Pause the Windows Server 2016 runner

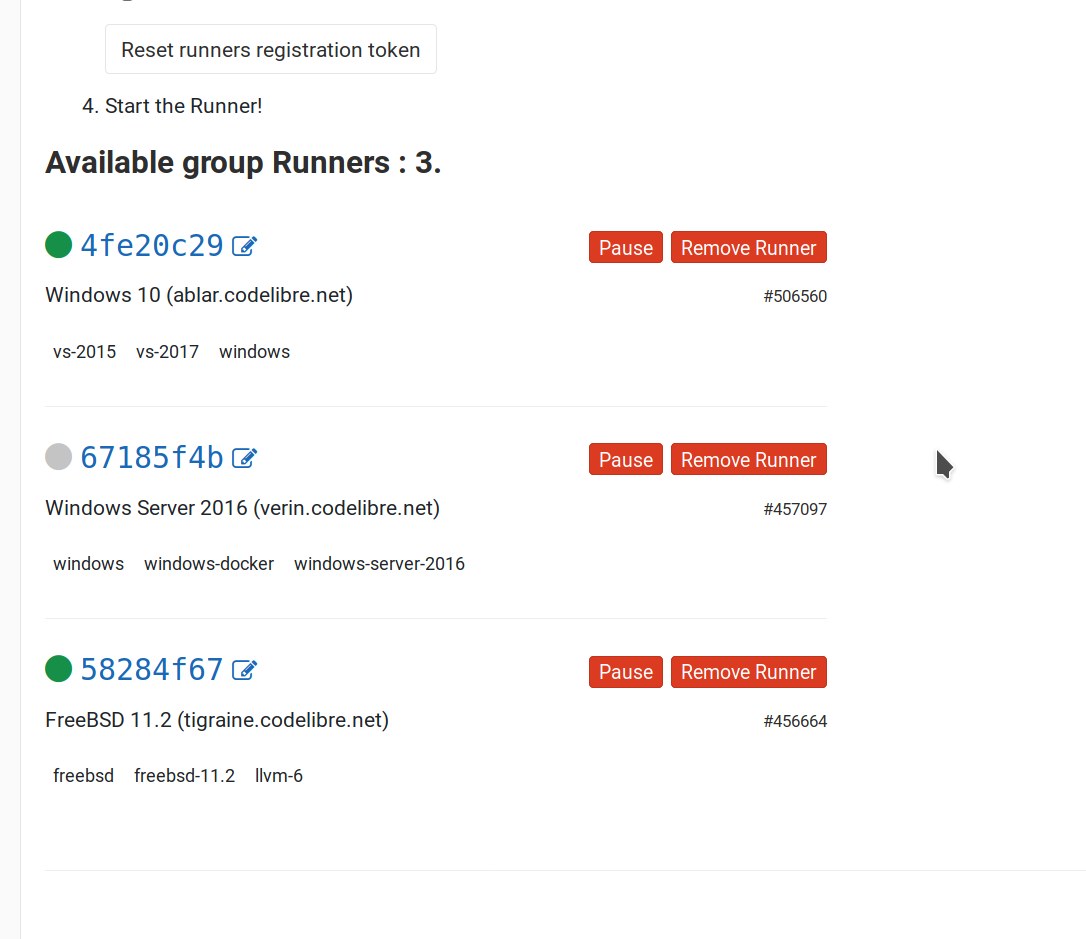pyautogui.click(x=625, y=459)
